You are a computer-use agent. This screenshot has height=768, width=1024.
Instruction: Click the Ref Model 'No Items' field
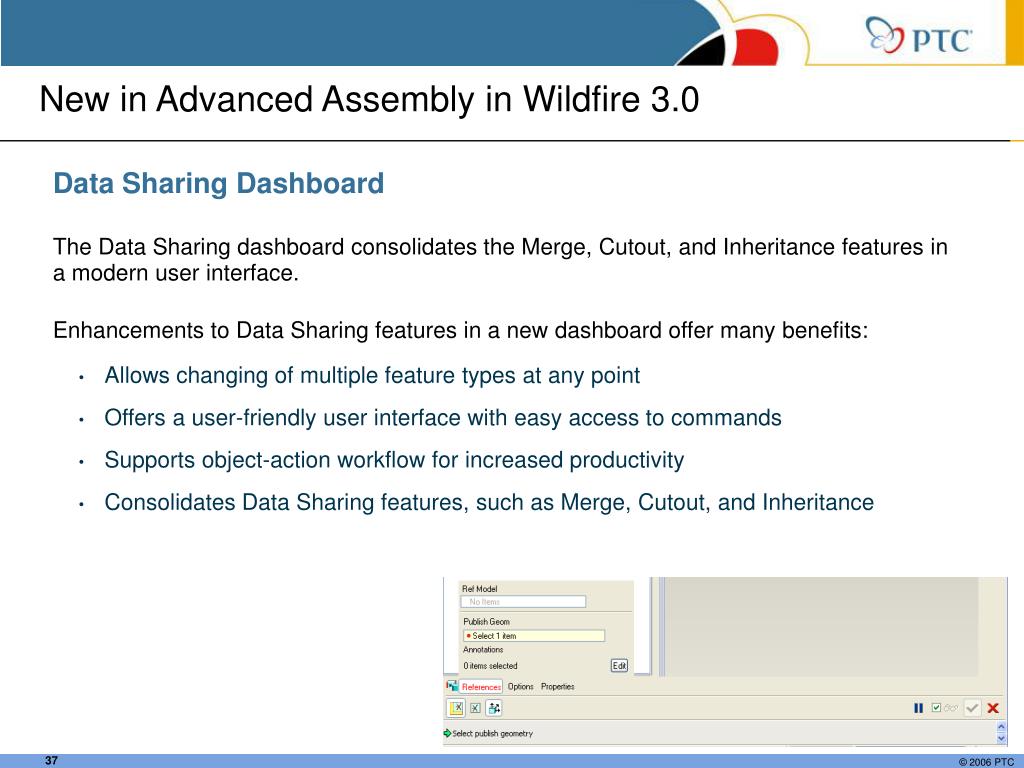pyautogui.click(x=523, y=601)
